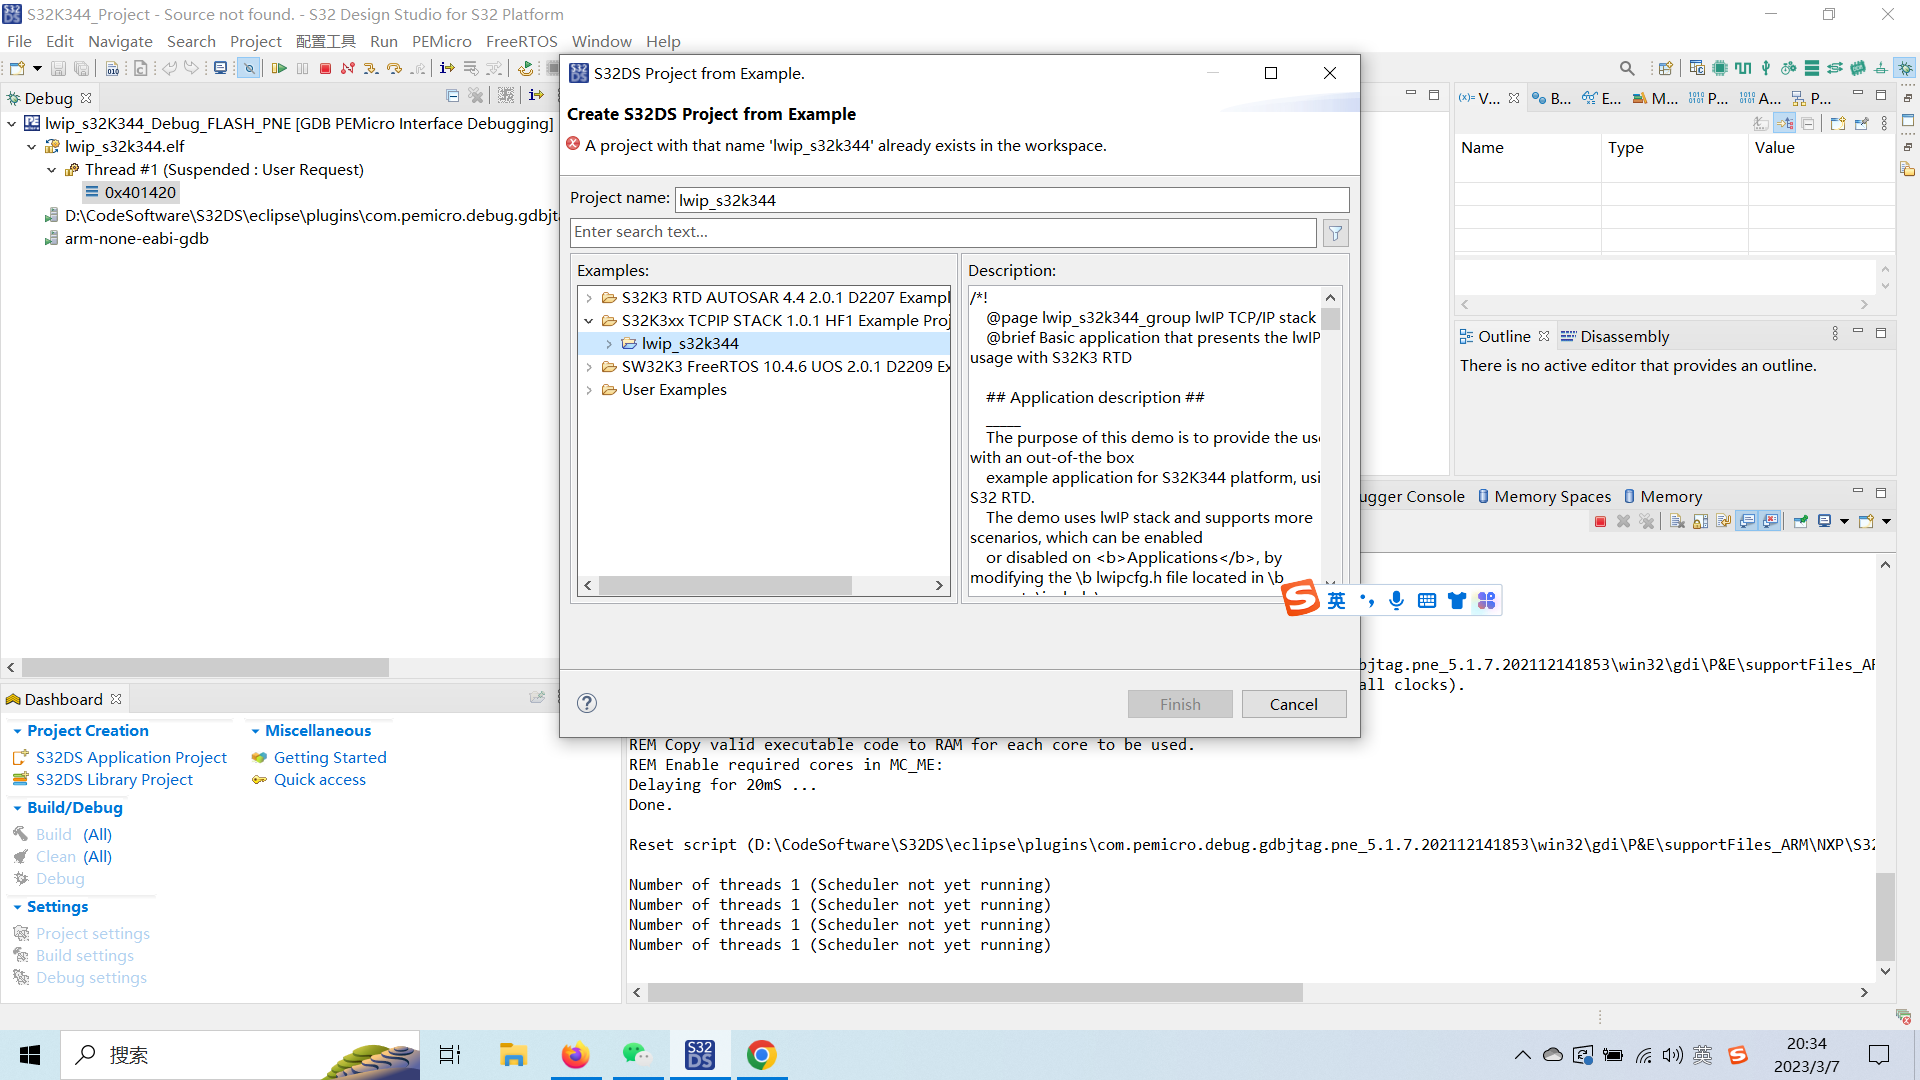Viewport: 1920px width, 1080px height.
Task: Open the FreeRTOS menu
Action: [x=521, y=41]
